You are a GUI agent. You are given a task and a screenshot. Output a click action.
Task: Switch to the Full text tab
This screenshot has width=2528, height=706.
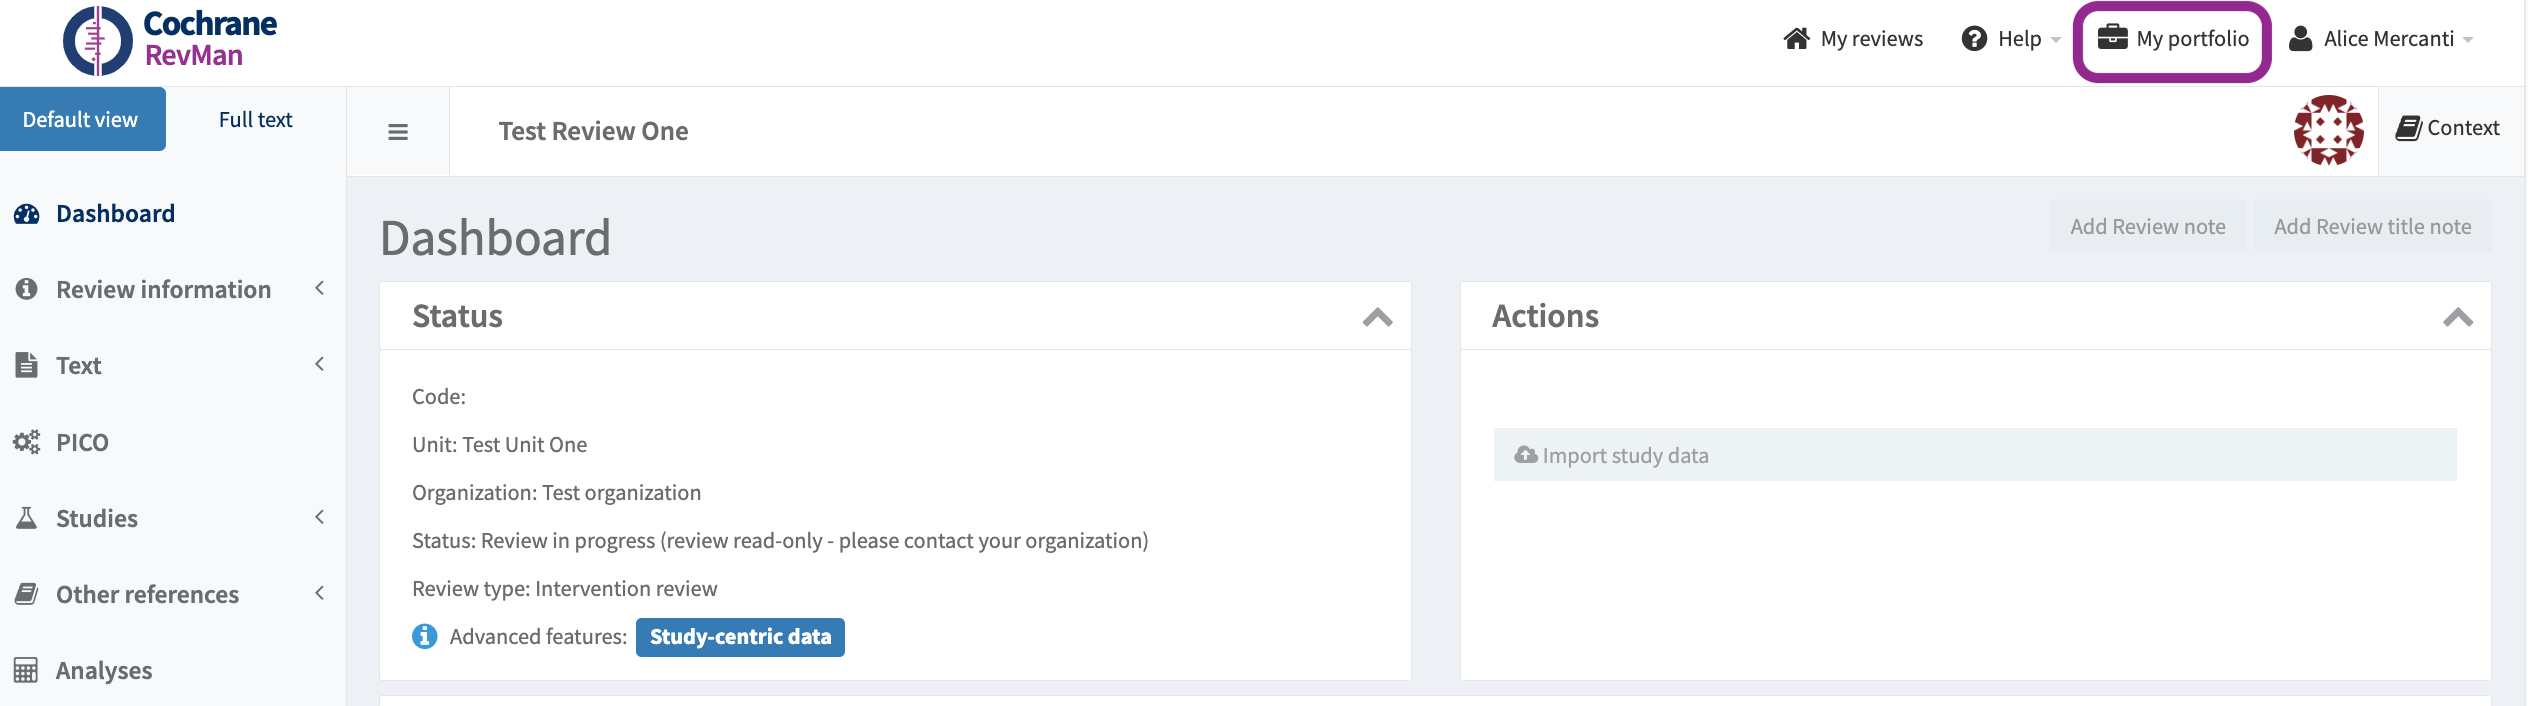(x=255, y=120)
